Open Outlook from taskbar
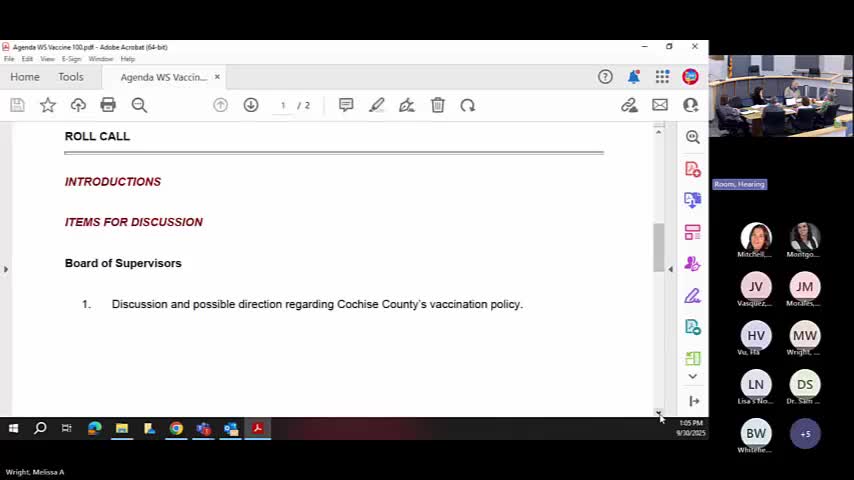 231,429
